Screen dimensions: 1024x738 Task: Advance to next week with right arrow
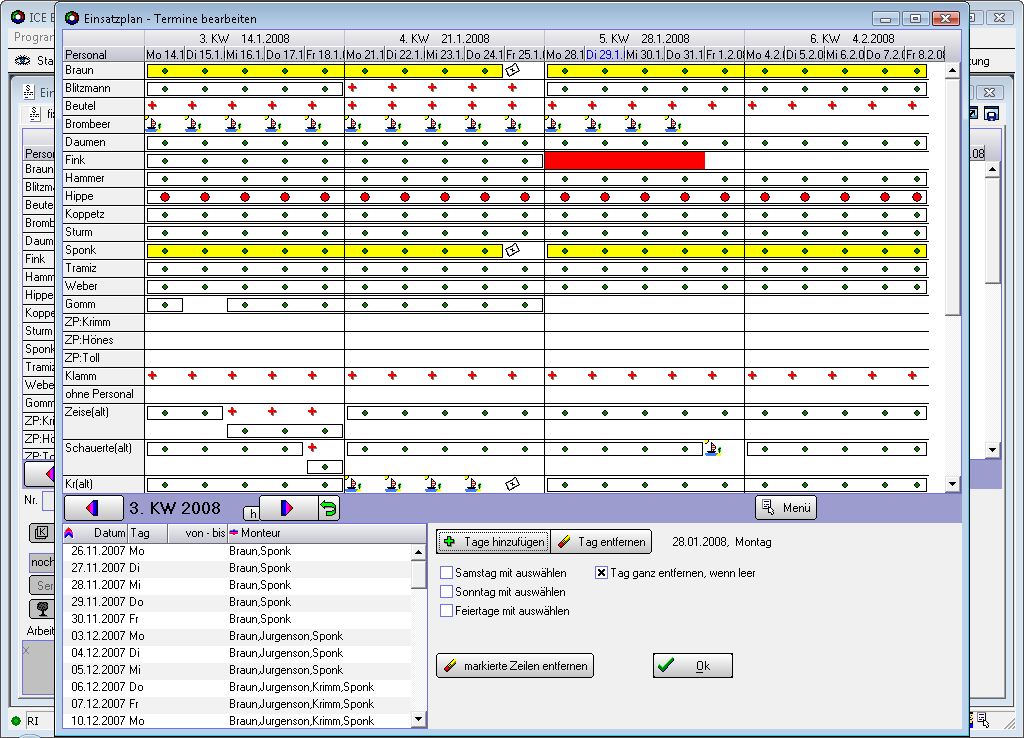pos(288,508)
